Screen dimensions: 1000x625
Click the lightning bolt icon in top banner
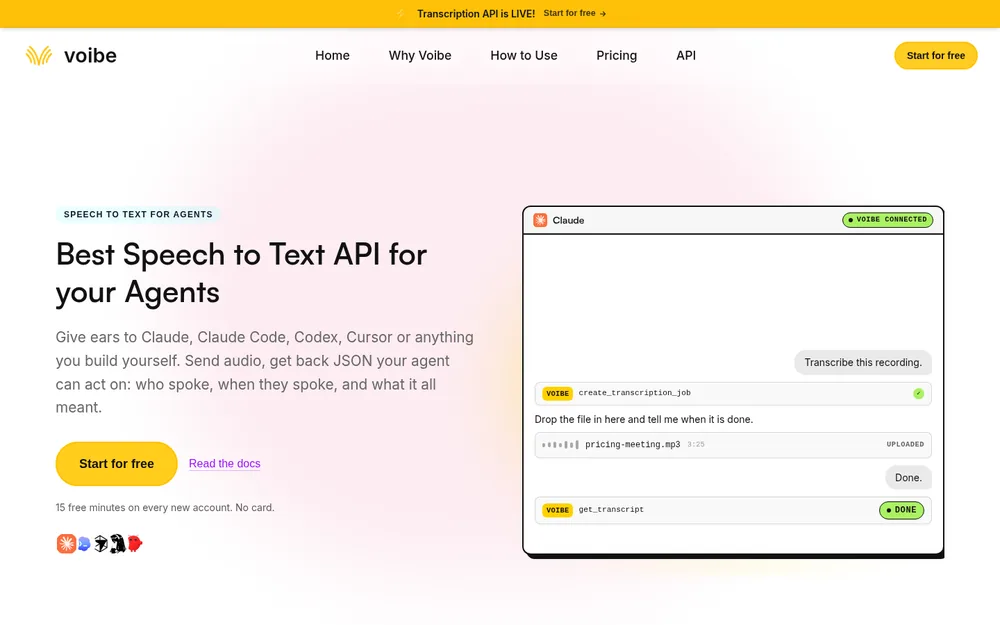click(x=401, y=13)
